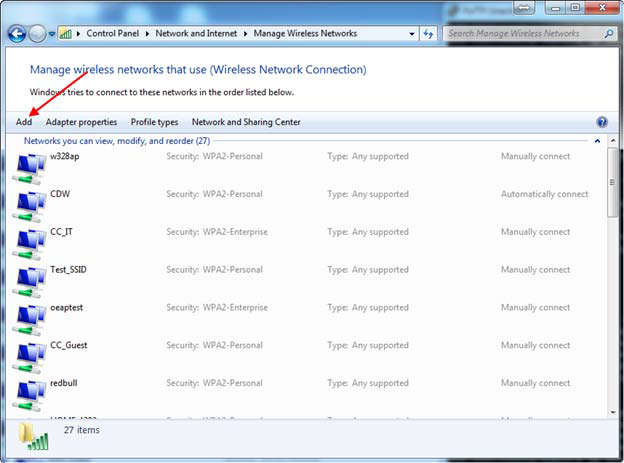The height and width of the screenshot is (463, 624).
Task: Select Control Panel in the breadcrumb
Action: coord(113,33)
